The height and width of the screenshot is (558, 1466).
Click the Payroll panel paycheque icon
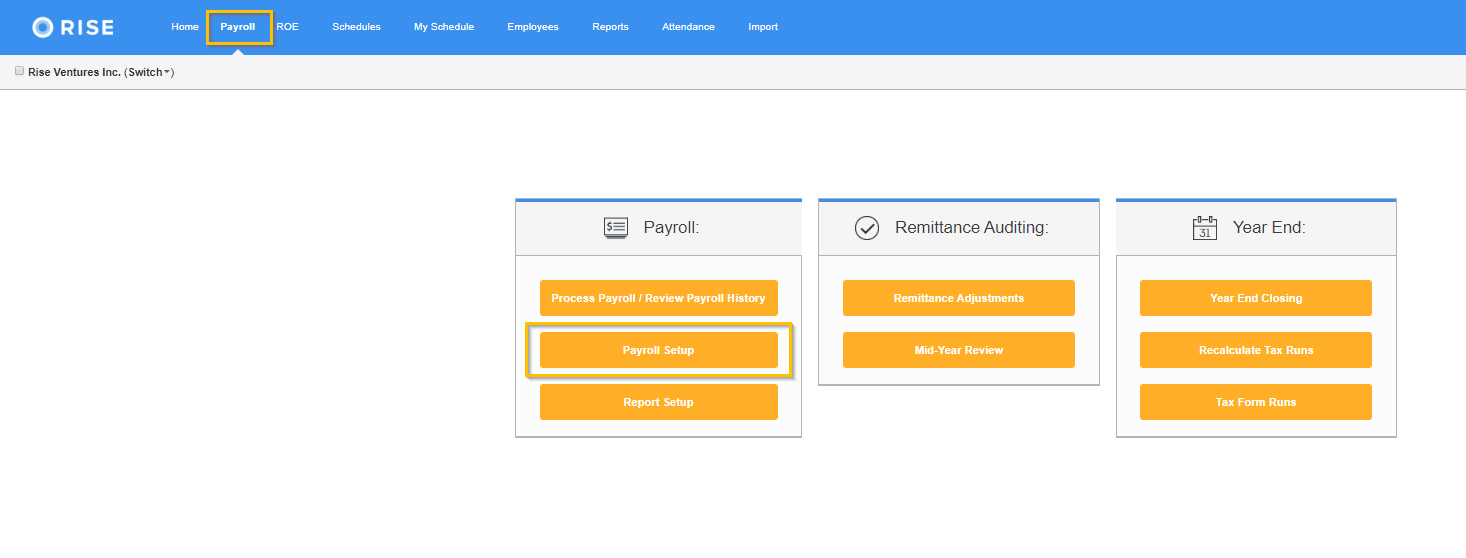pos(616,228)
